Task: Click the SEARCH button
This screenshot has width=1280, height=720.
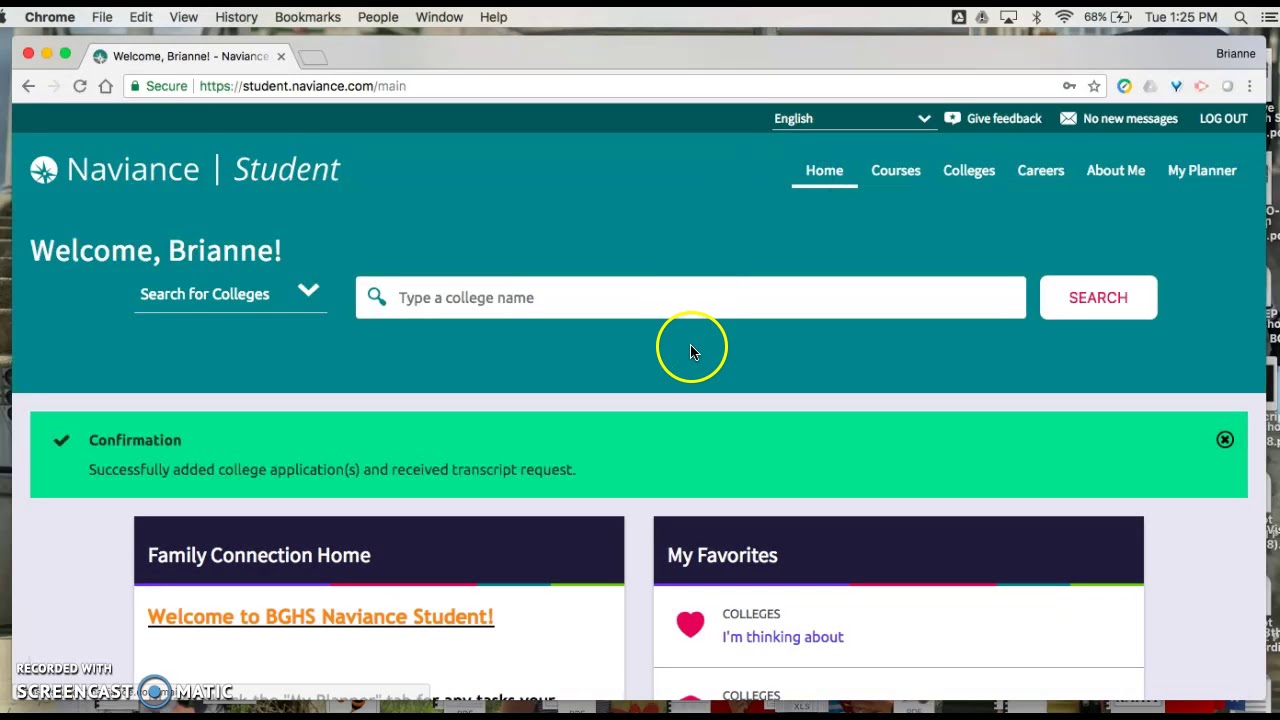Action: coord(1098,297)
